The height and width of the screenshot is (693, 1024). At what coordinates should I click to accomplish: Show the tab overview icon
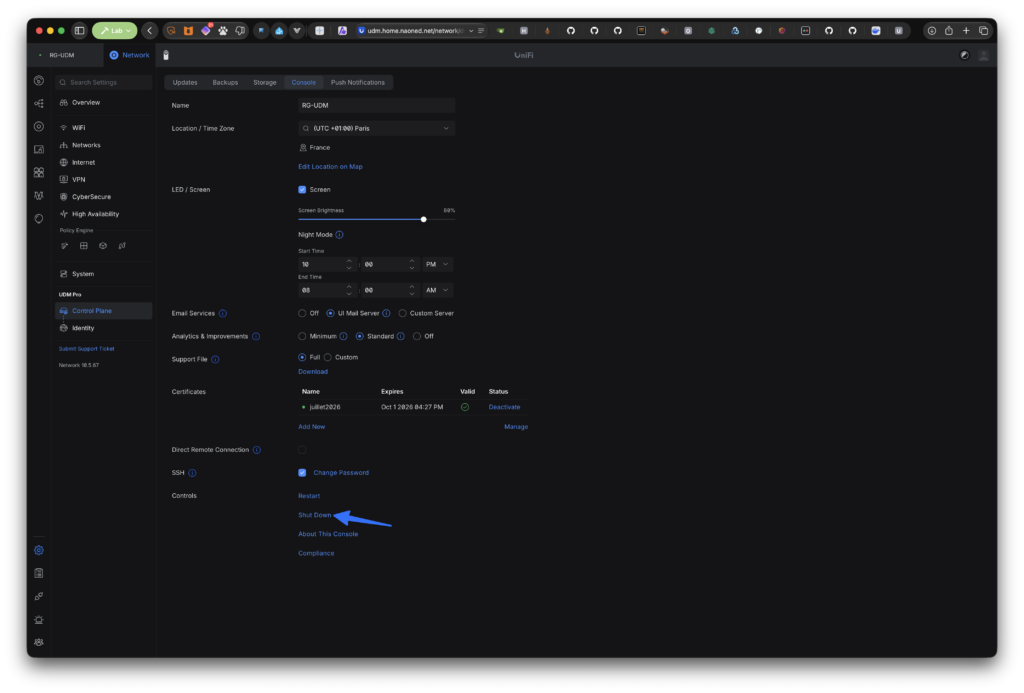click(x=984, y=31)
